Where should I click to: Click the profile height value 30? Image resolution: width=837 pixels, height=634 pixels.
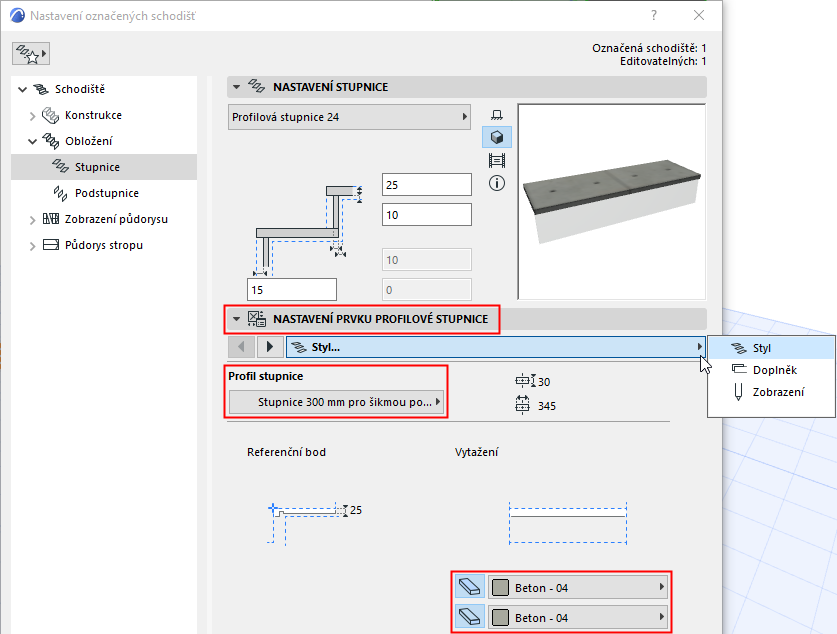pos(544,382)
